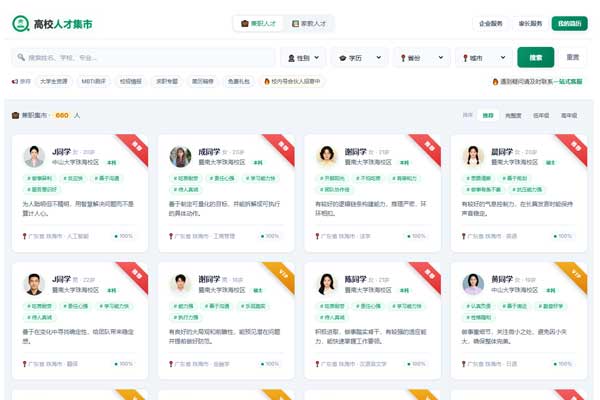Image resolution: width=600 pixels, height=400 pixels.
Task: Open second-row 谢同学 male avatar
Action: click(x=180, y=284)
